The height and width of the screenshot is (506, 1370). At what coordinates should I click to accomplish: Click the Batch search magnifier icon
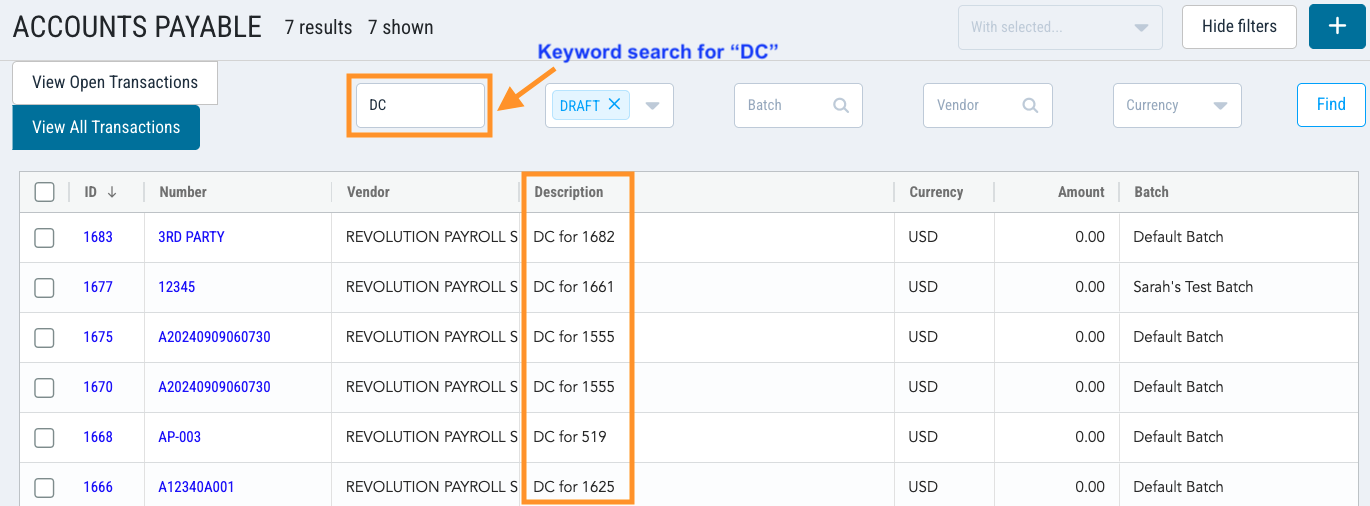841,105
